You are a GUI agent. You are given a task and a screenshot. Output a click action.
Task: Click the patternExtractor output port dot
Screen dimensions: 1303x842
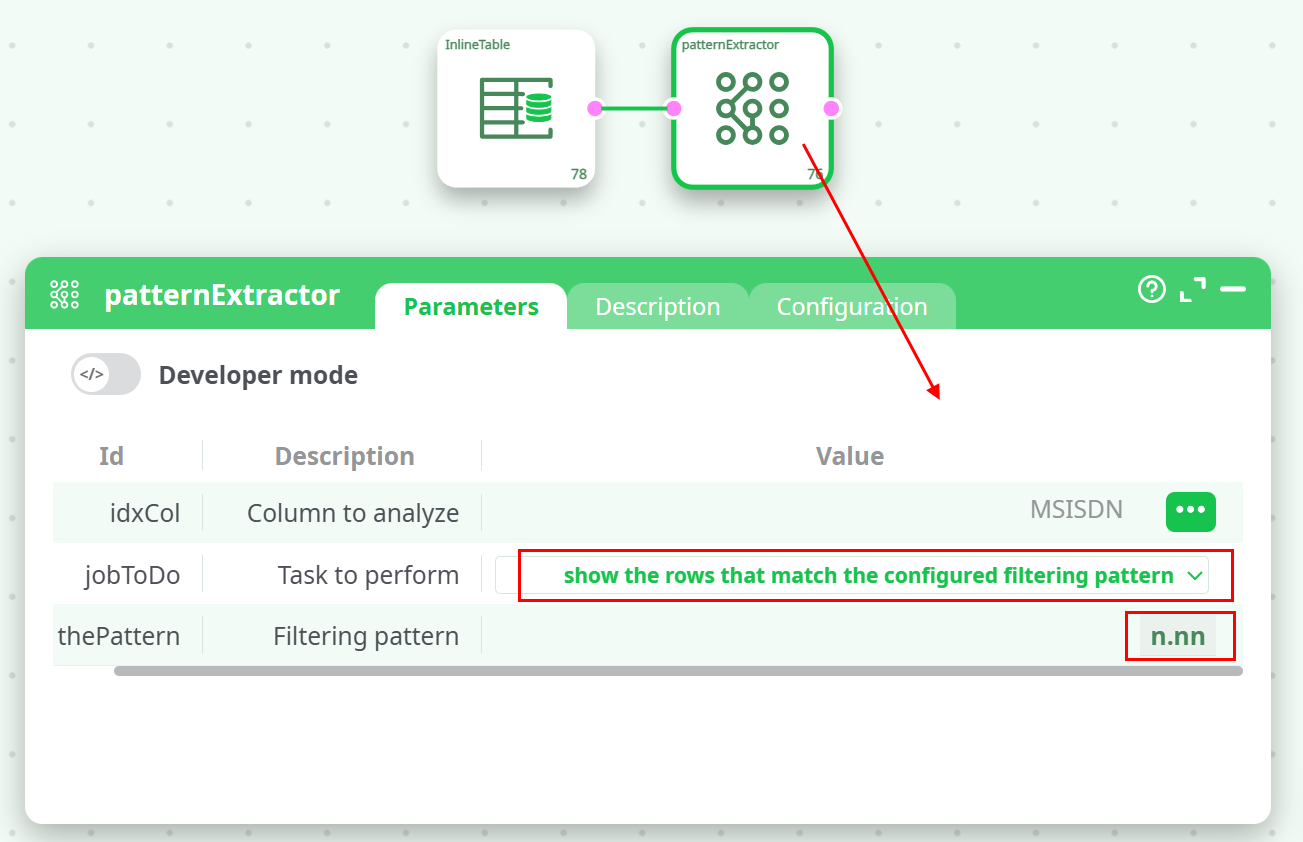(830, 108)
